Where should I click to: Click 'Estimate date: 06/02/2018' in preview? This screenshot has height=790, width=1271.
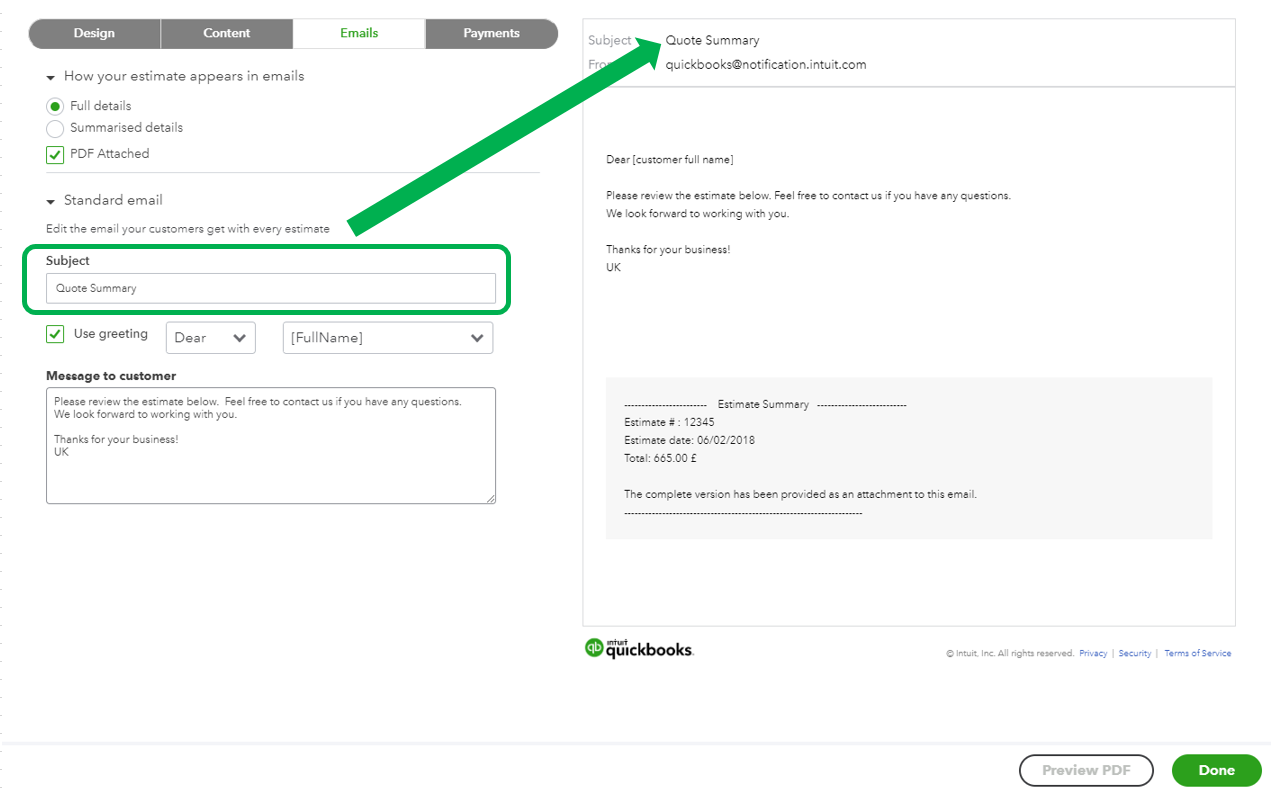click(690, 440)
